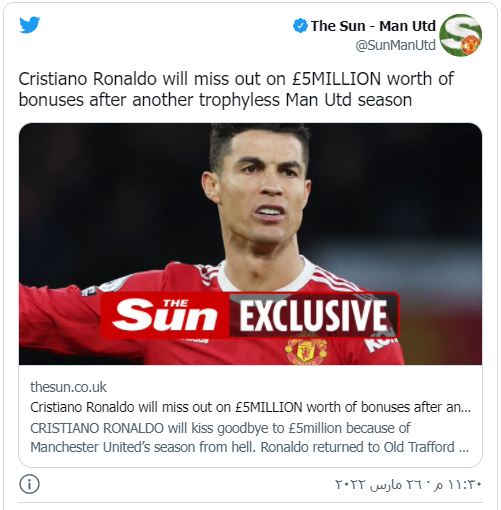Open the article preview photo
The height and width of the screenshot is (510, 501).
coord(250,244)
